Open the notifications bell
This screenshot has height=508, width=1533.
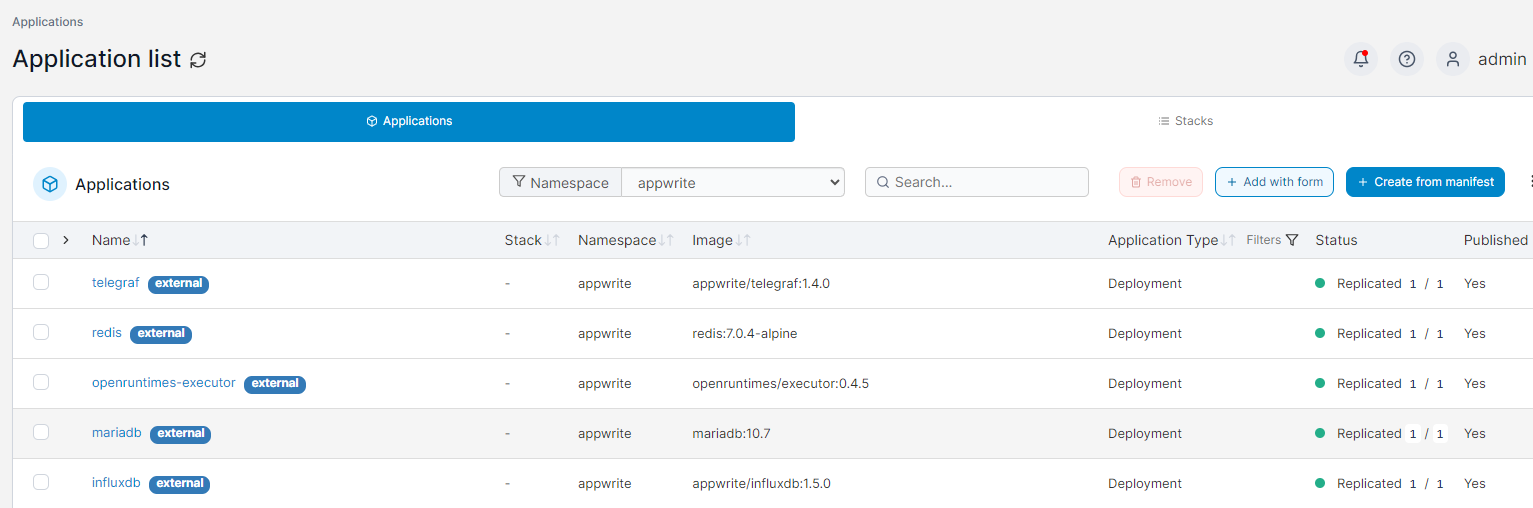(x=1360, y=59)
